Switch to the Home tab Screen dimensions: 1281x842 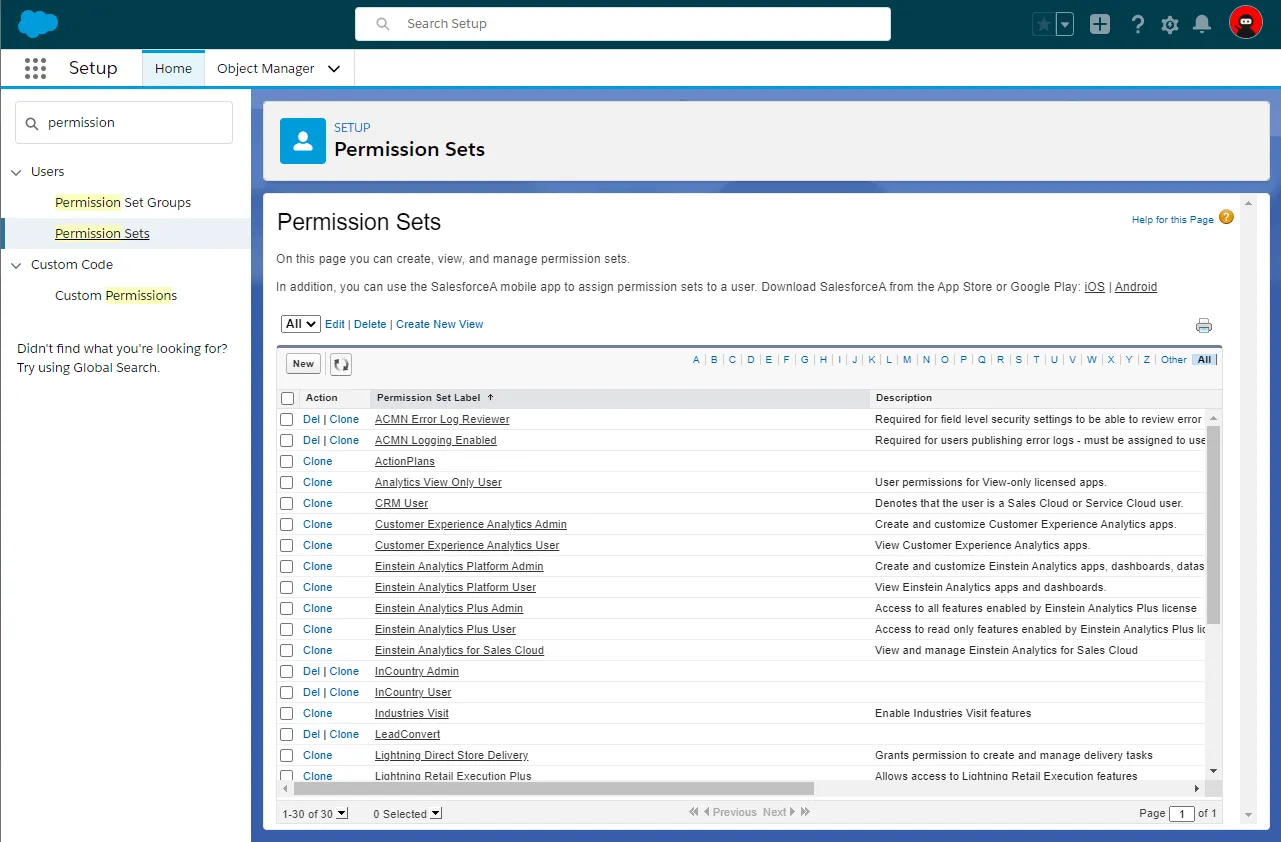tap(173, 69)
